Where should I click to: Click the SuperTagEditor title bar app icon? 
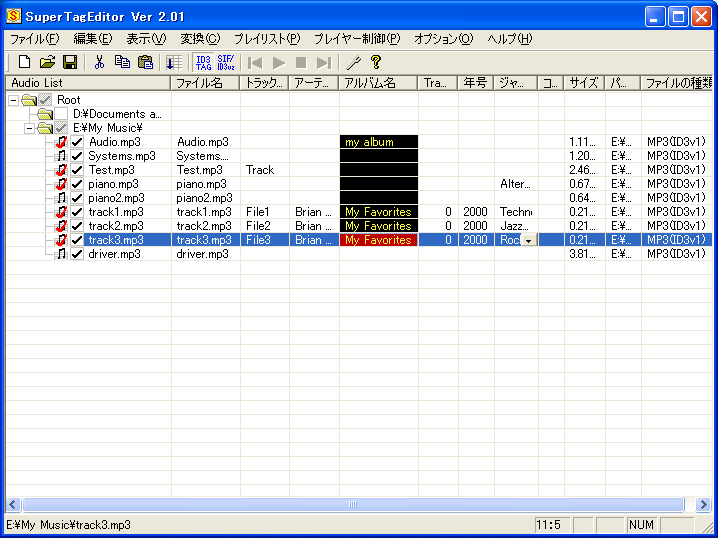14,16
